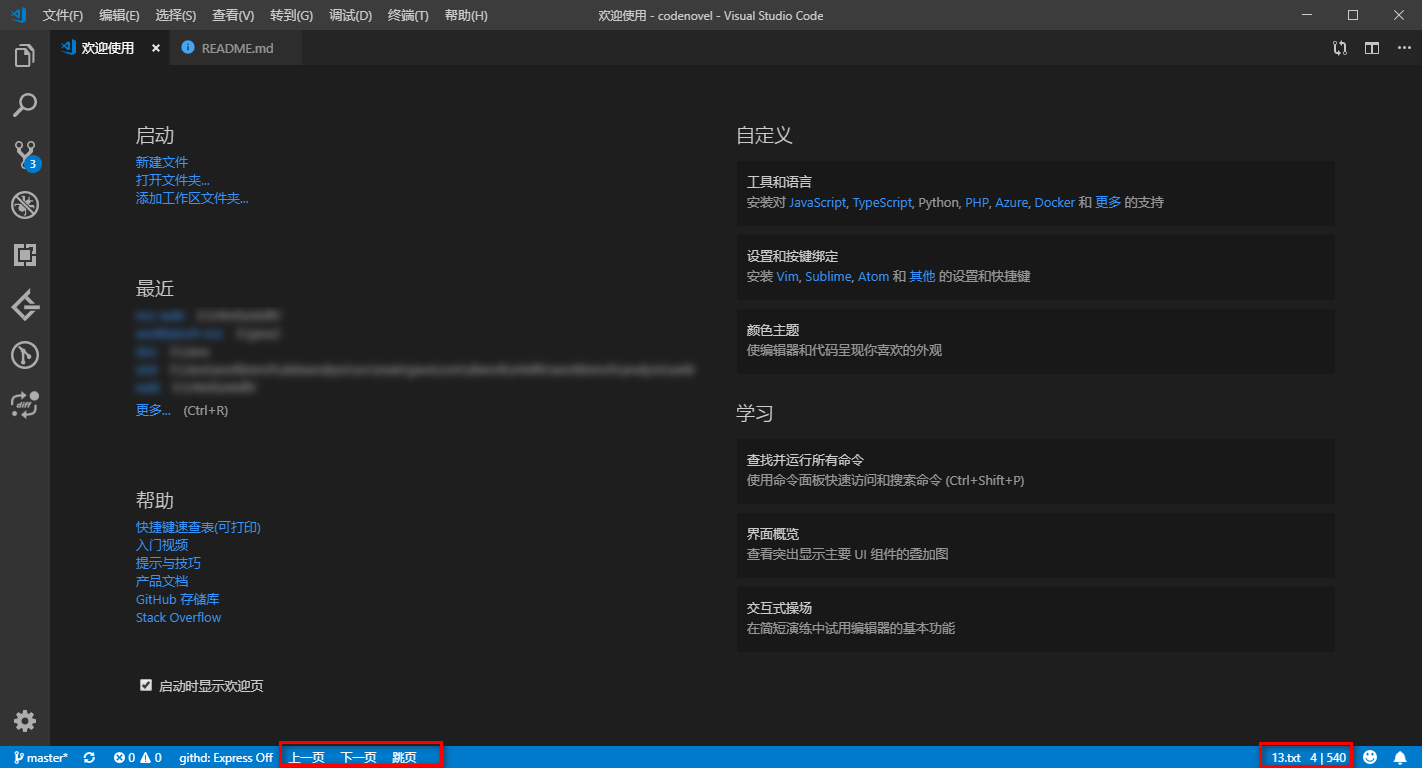
Task: Open the 产品文档 link
Action: (x=162, y=581)
